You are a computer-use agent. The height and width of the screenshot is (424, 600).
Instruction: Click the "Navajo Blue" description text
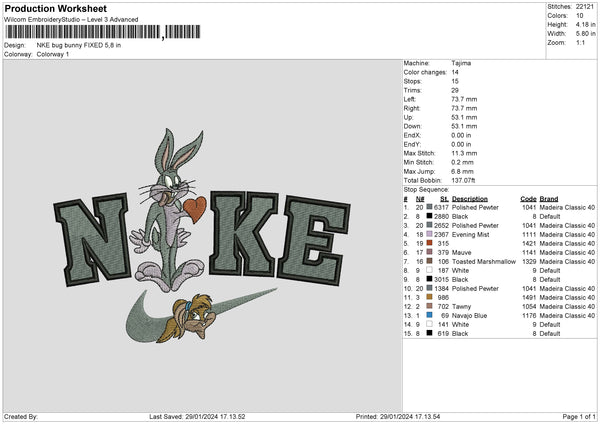pyautogui.click(x=470, y=315)
